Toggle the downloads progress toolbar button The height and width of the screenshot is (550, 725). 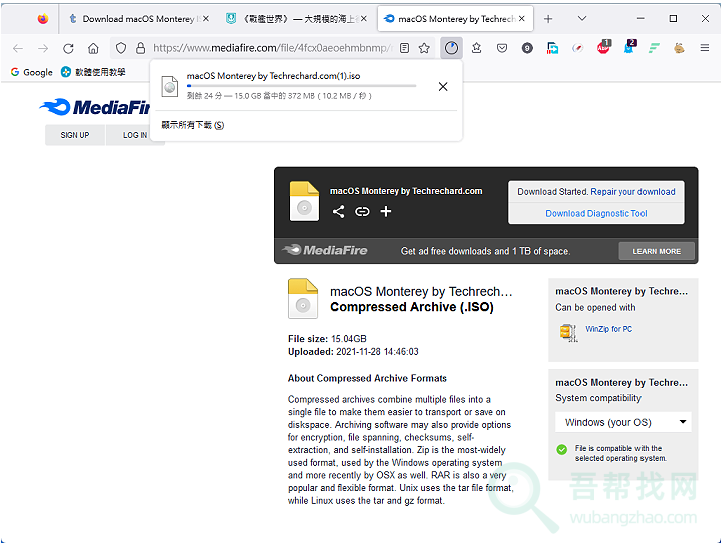(x=451, y=48)
